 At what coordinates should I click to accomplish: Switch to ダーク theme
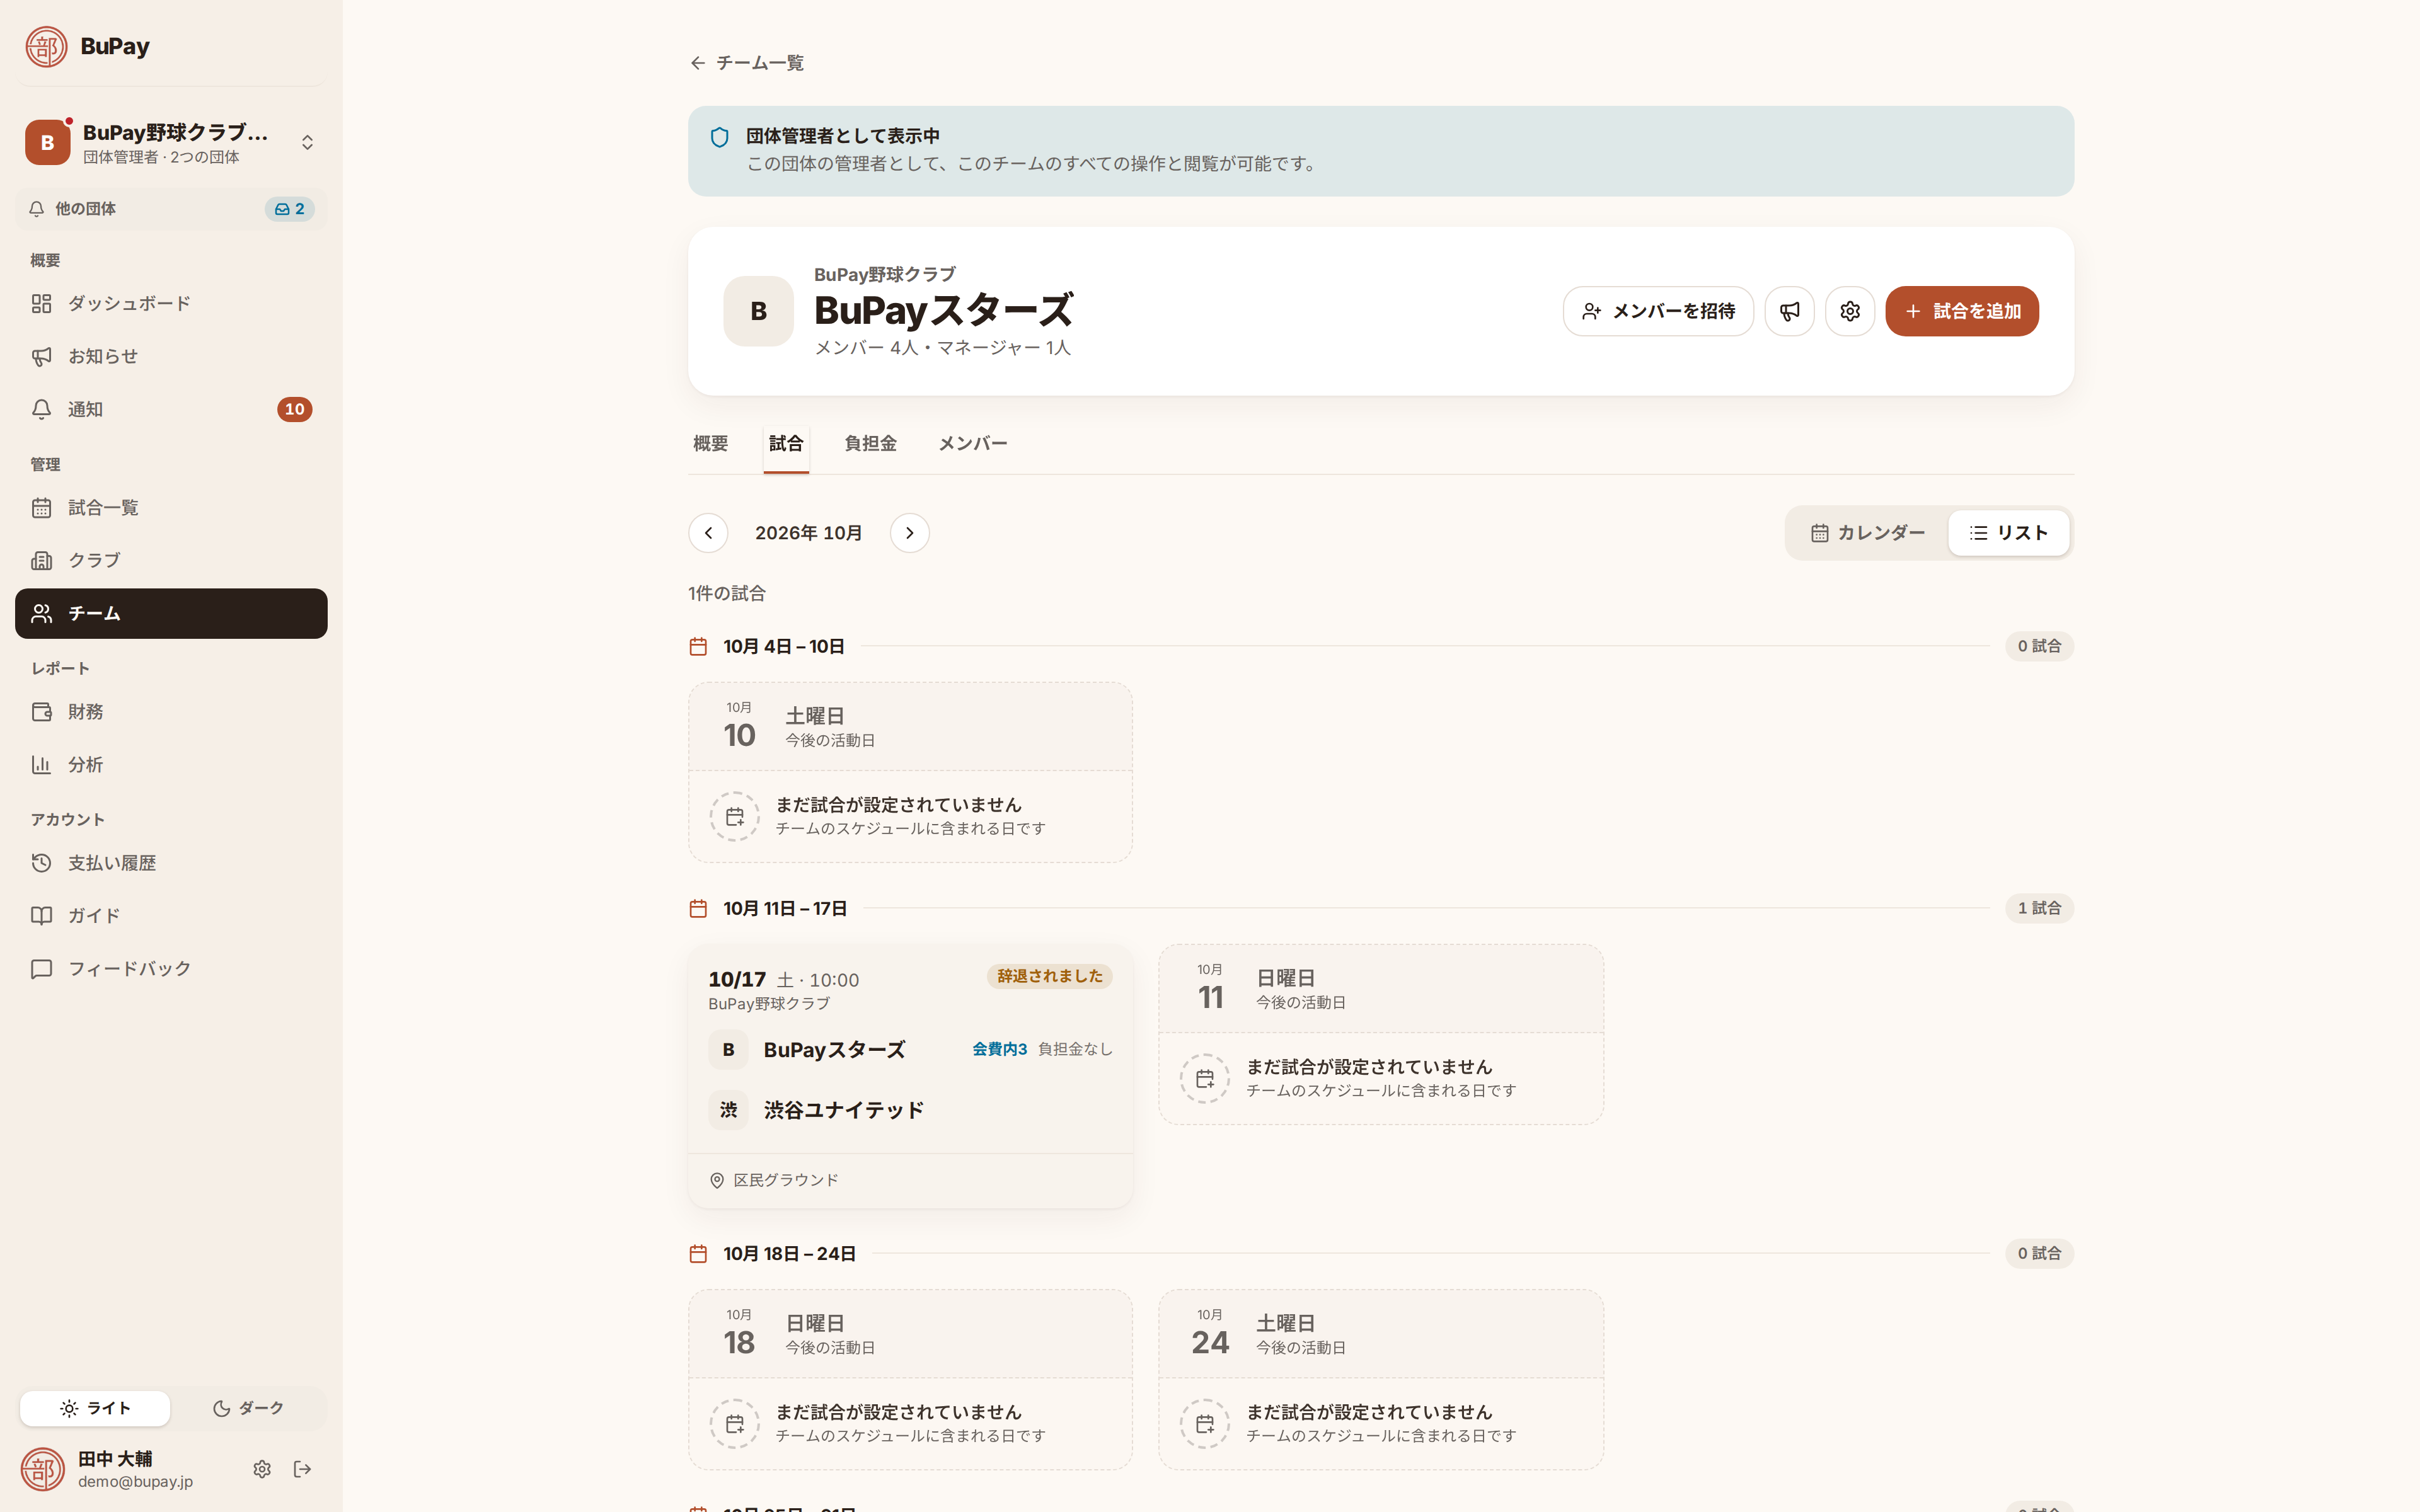(247, 1408)
